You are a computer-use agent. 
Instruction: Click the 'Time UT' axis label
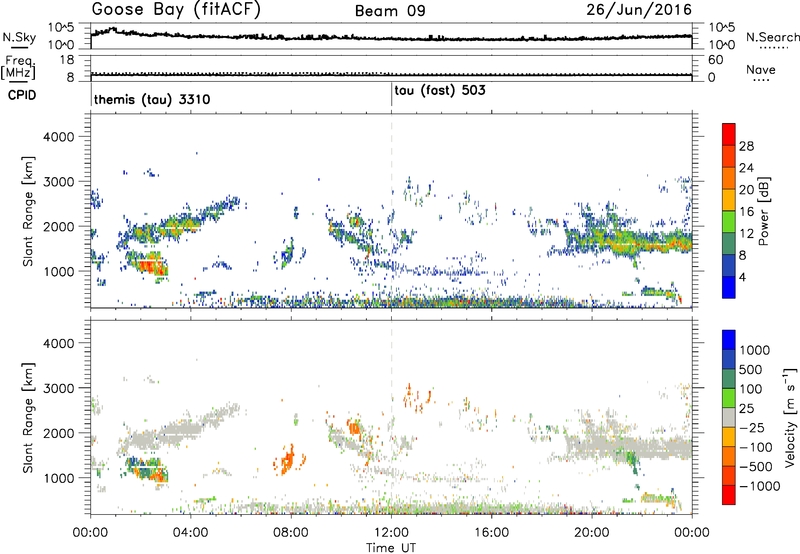(391, 548)
